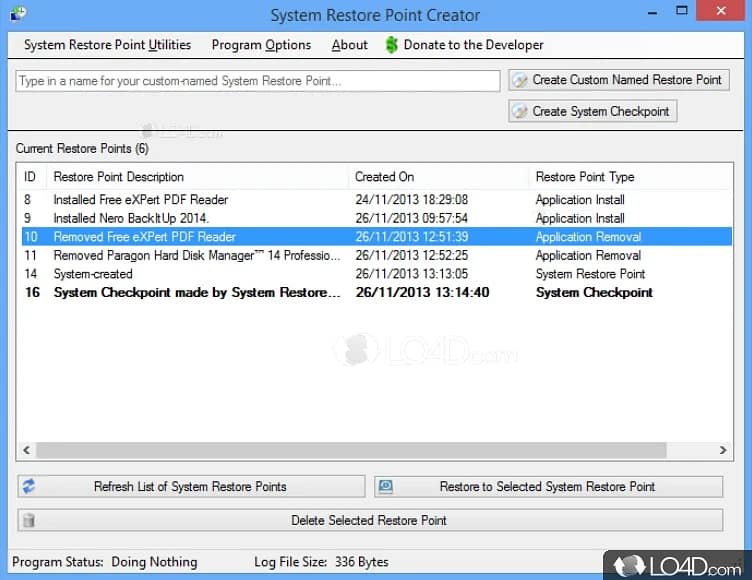This screenshot has height=580, width=752.
Task: Click ID 16 cell
Action: (33, 293)
